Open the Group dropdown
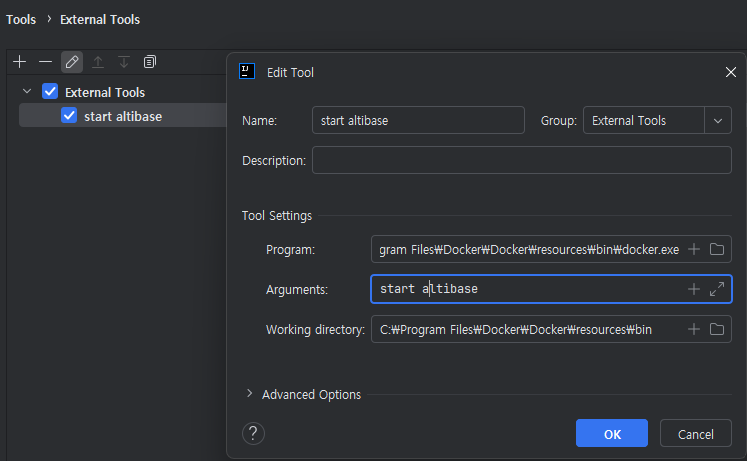 [x=717, y=121]
